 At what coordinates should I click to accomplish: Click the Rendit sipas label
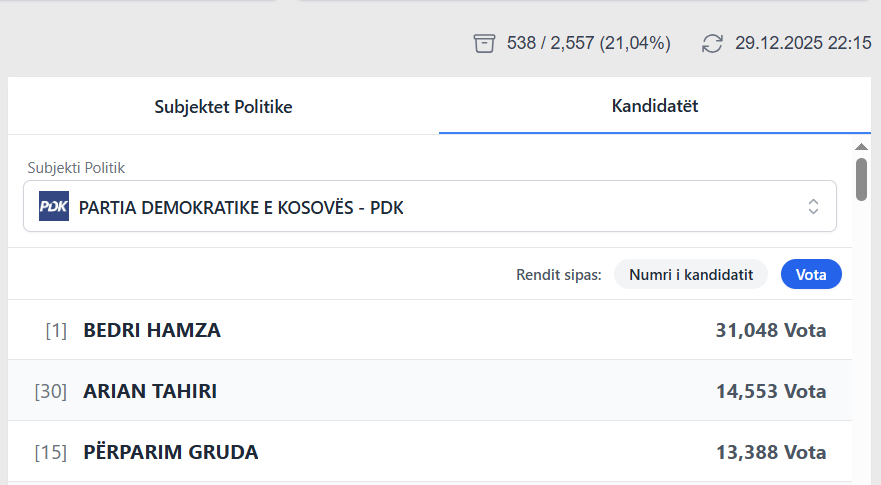click(558, 274)
